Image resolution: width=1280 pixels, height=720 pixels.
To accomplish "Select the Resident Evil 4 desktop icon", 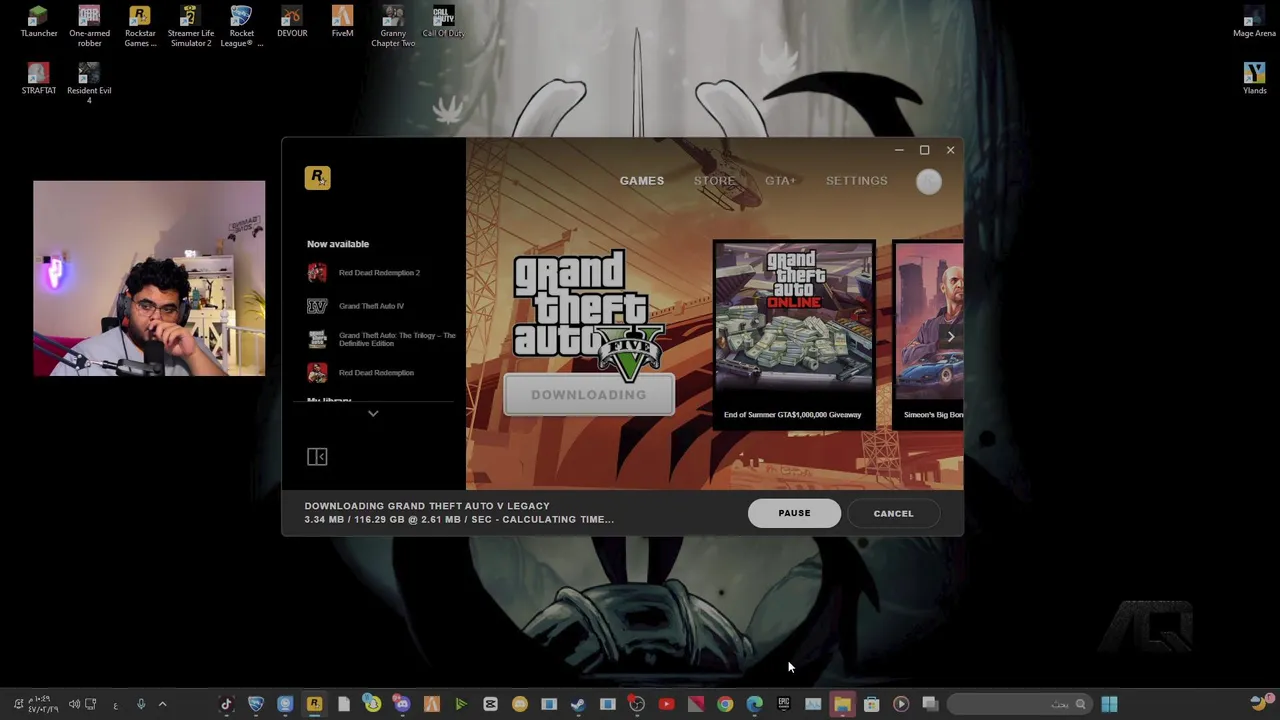I will click(x=89, y=83).
